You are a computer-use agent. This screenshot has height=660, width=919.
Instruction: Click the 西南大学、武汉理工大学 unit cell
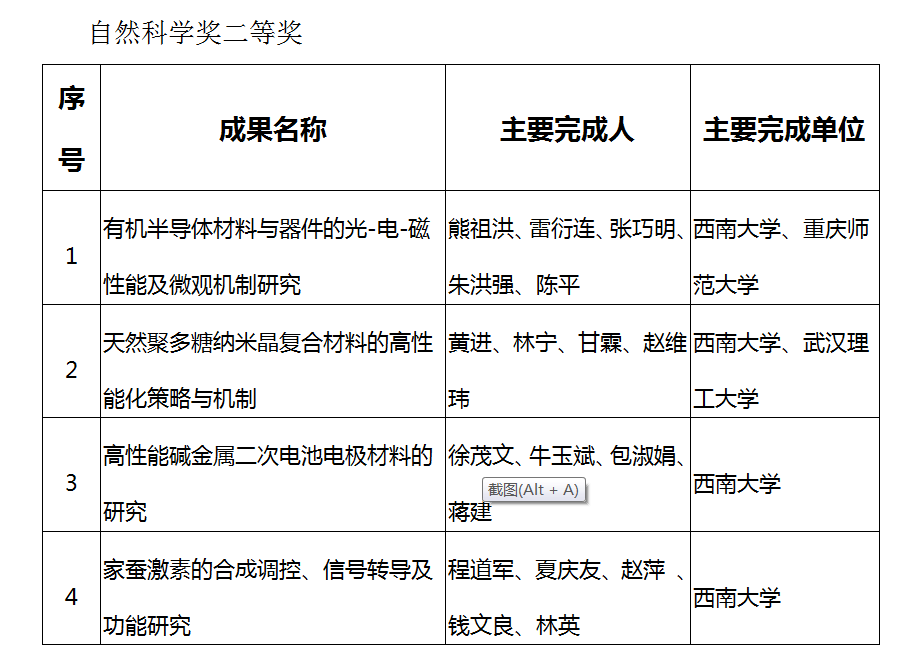[x=782, y=370]
